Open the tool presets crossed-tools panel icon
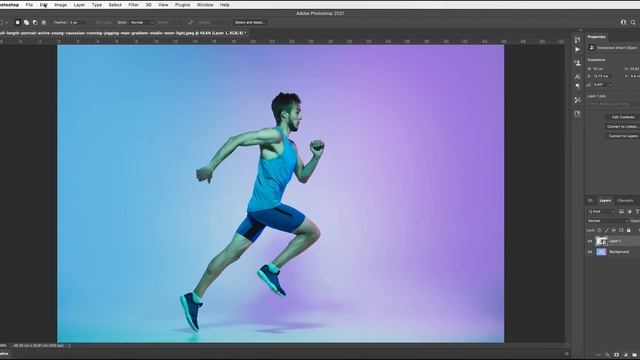Image resolution: width=640 pixels, height=360 pixels. coord(577,100)
